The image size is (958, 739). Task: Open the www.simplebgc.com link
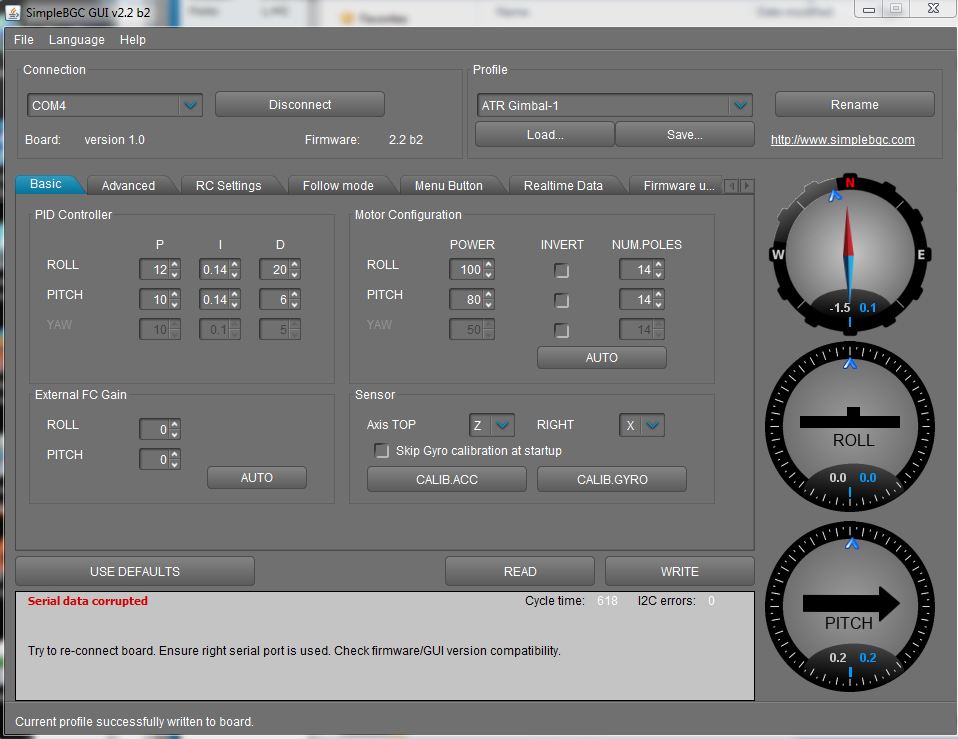[x=842, y=140]
